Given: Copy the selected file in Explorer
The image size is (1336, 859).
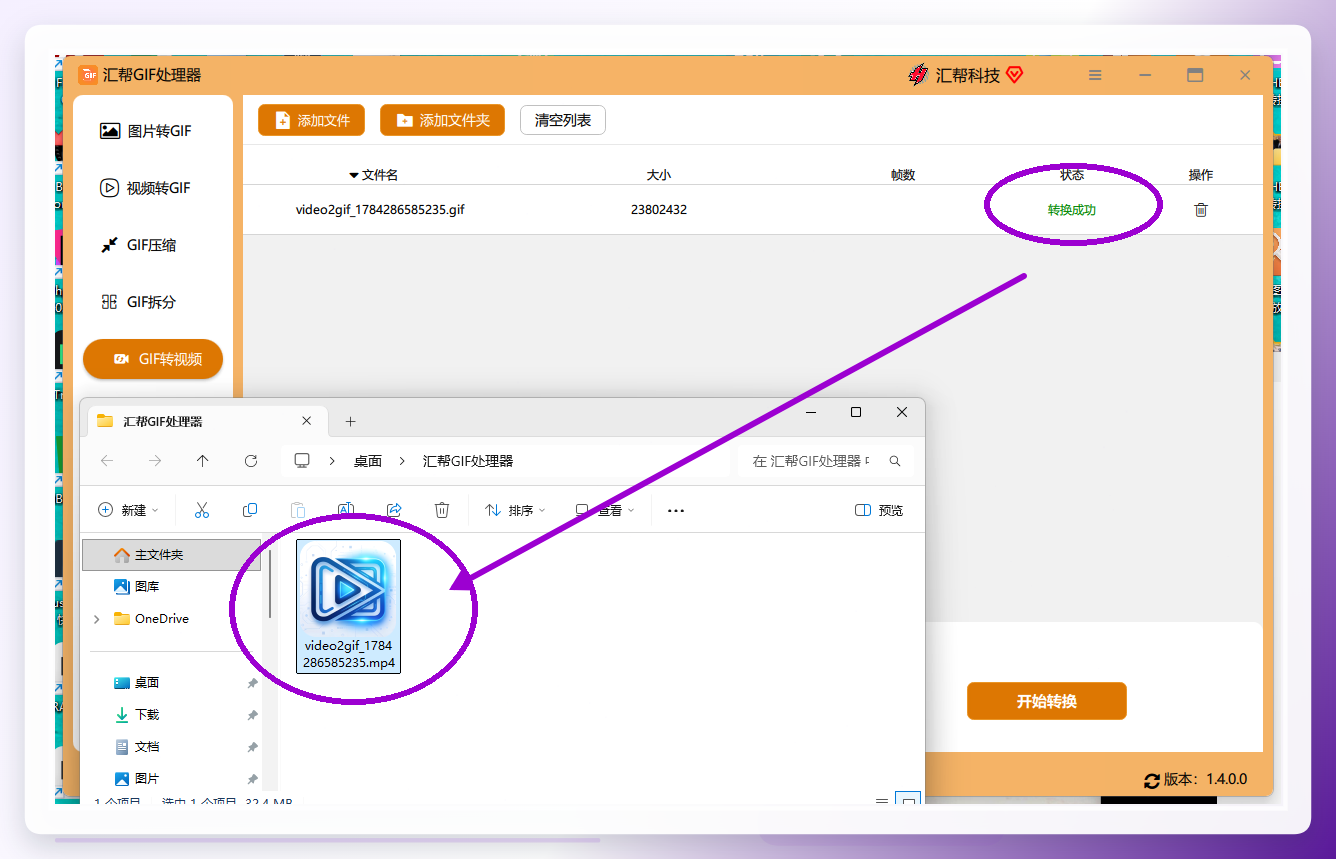Looking at the screenshot, I should tap(250, 510).
